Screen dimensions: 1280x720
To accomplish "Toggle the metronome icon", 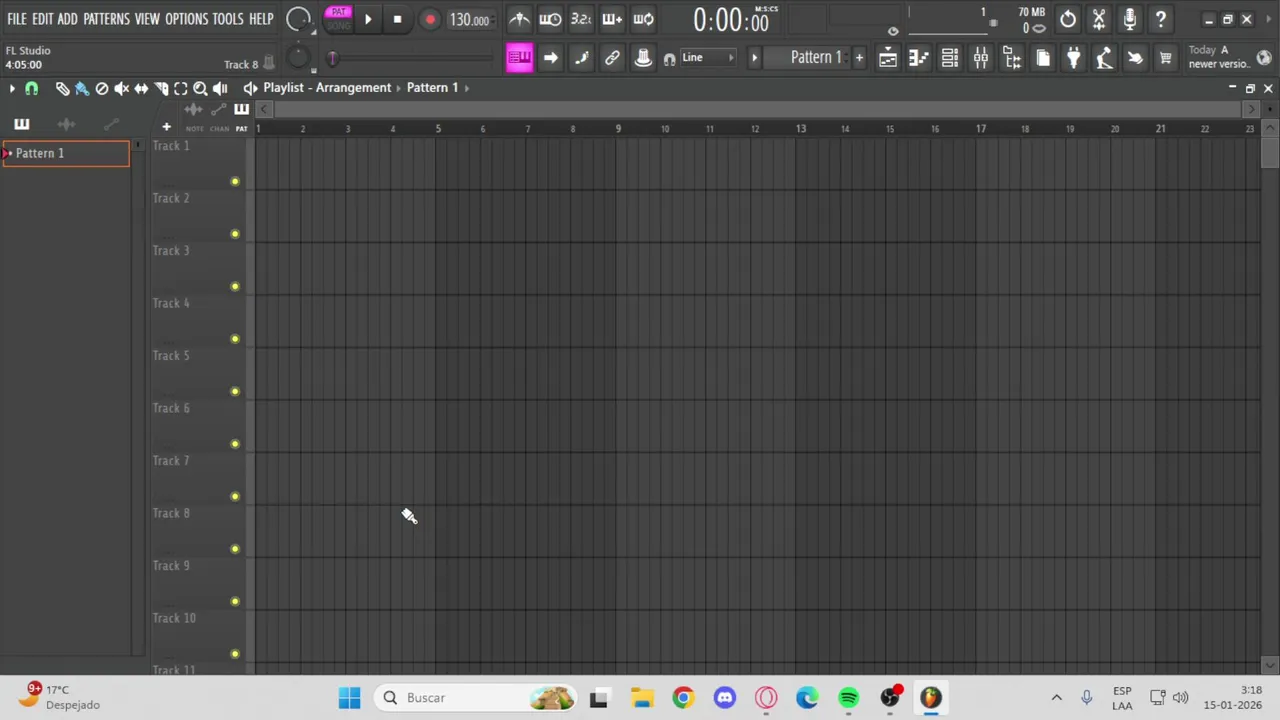I will point(519,19).
